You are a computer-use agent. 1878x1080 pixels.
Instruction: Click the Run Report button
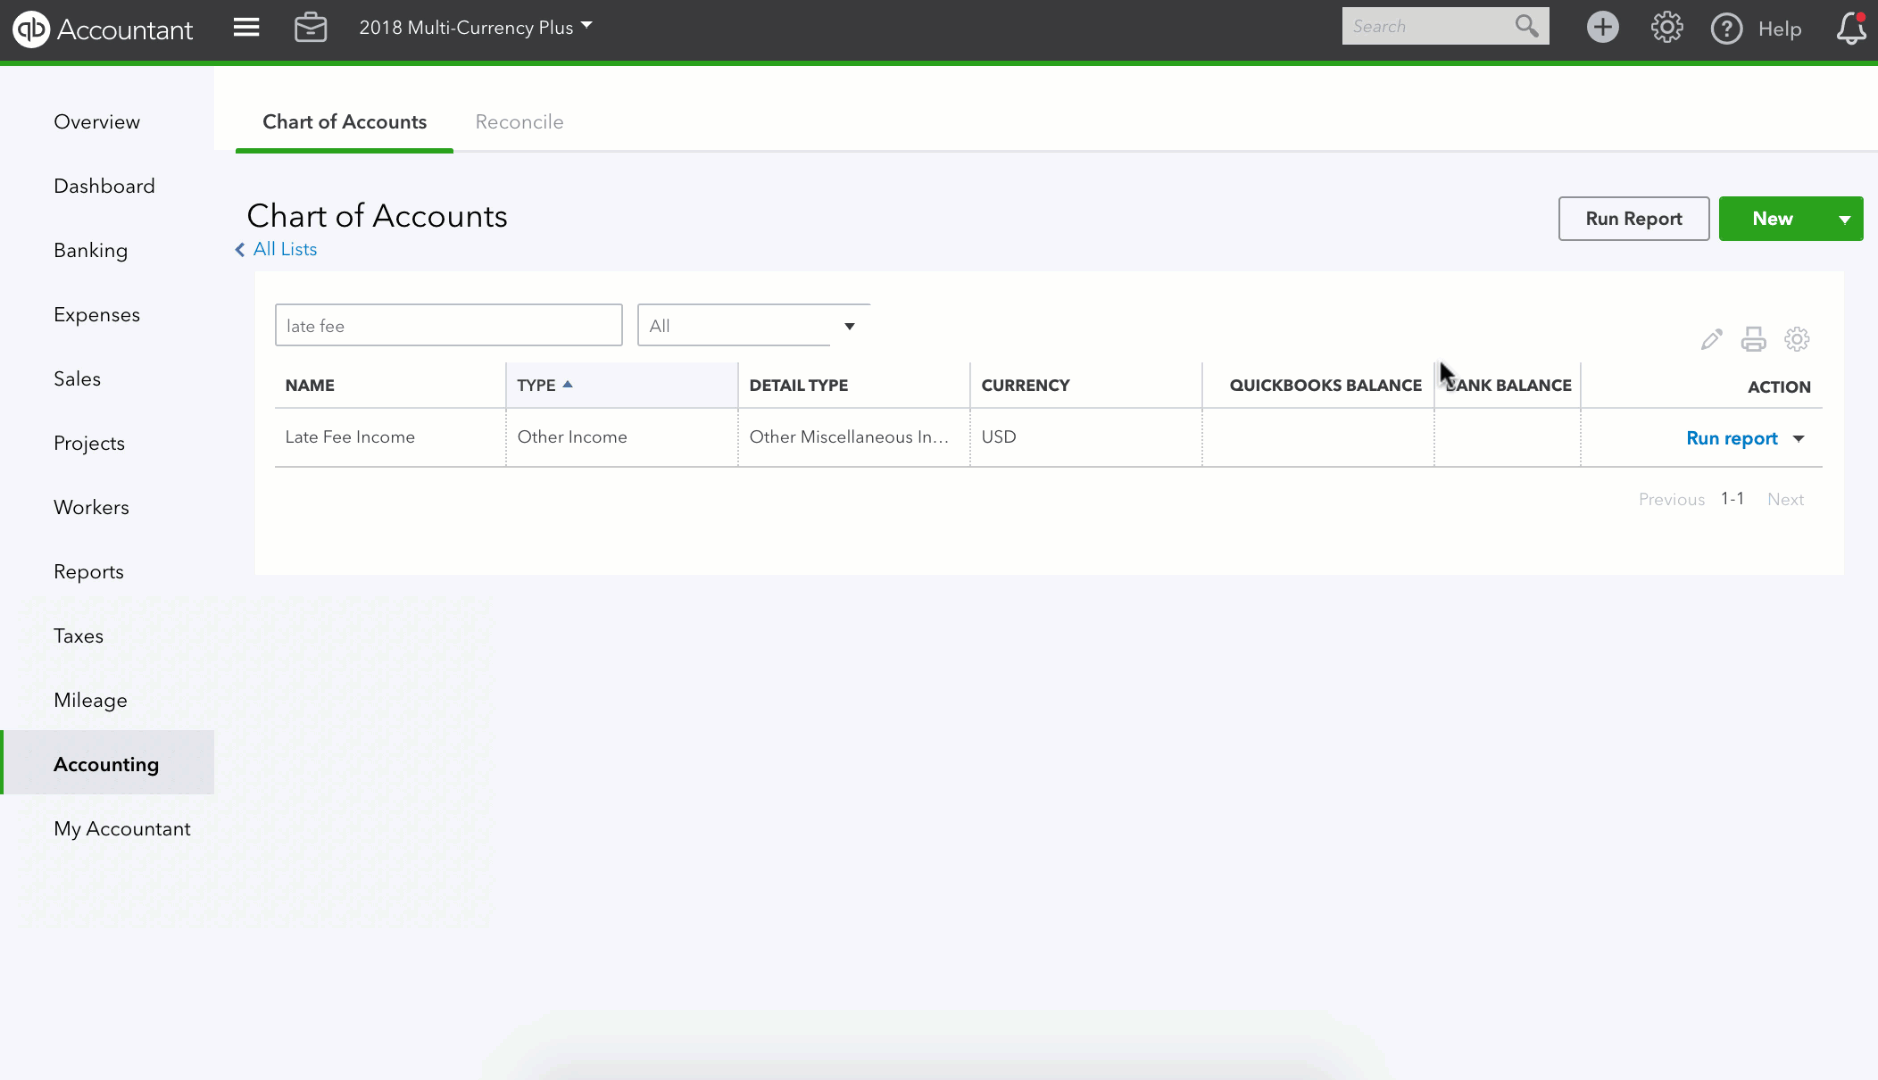click(1633, 218)
